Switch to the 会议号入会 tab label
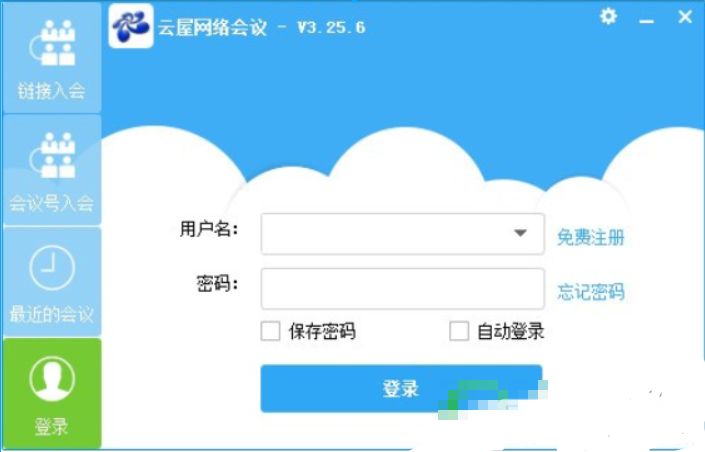Image resolution: width=705 pixels, height=452 pixels. [x=52, y=203]
